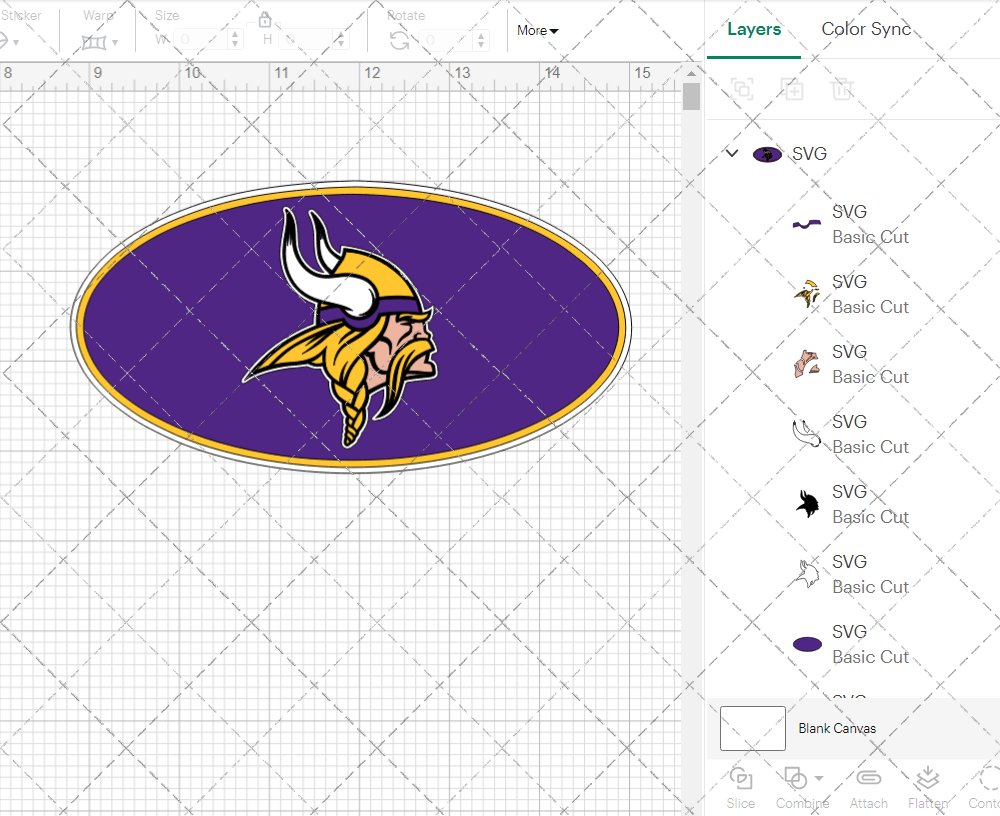Click the Rotate icon in the toolbar

point(399,40)
